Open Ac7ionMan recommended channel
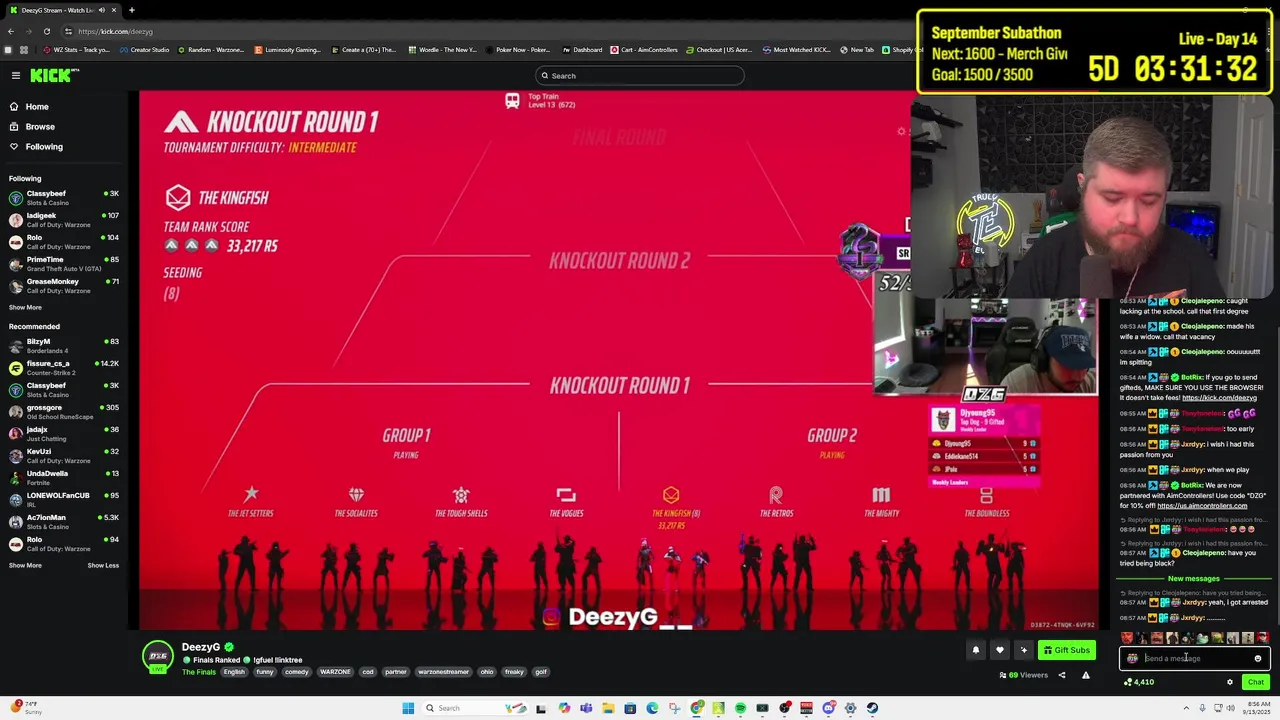1280x720 pixels. 64,522
